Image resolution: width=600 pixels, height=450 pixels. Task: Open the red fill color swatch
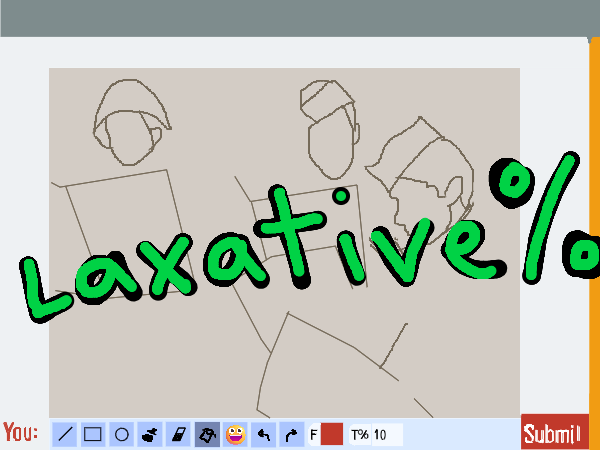pos(332,434)
